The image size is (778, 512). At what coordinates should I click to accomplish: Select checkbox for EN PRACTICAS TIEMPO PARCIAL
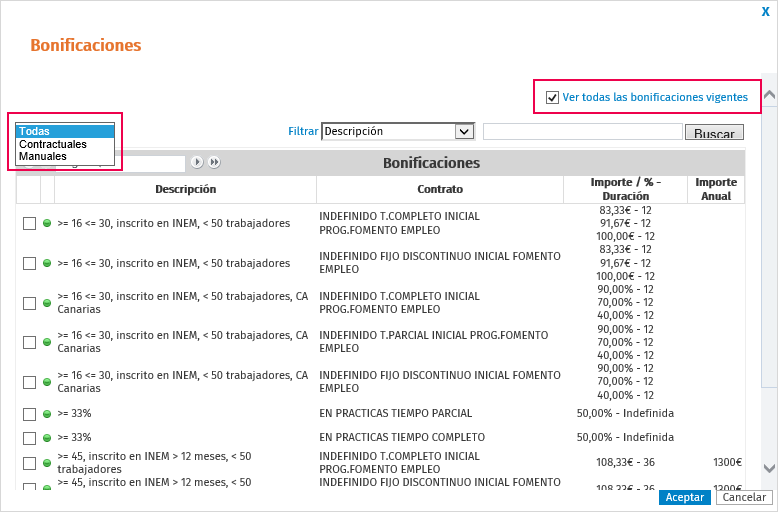(x=29, y=414)
